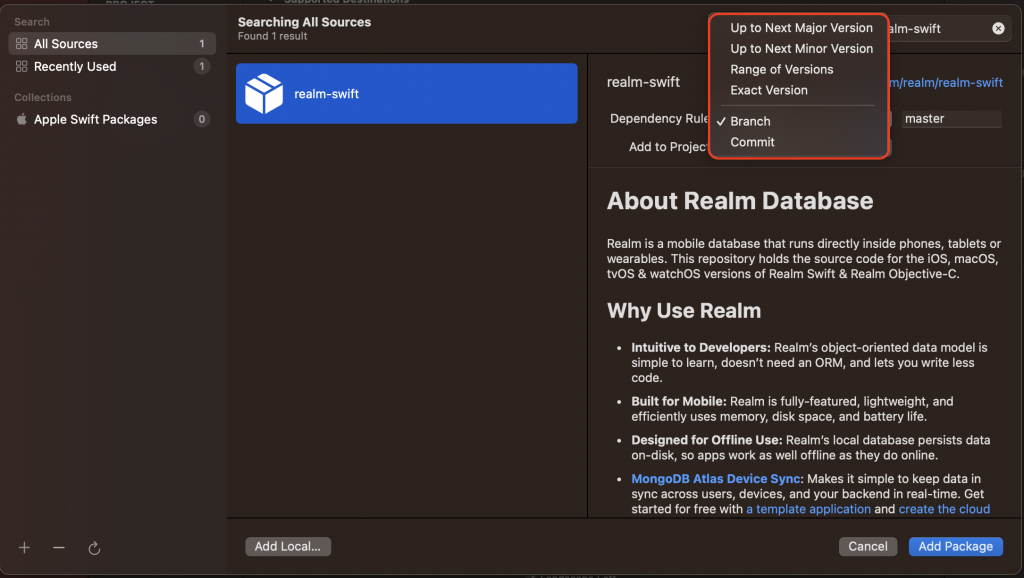This screenshot has width=1024, height=578.
Task: Click the All Sources grid icon
Action: click(22, 44)
